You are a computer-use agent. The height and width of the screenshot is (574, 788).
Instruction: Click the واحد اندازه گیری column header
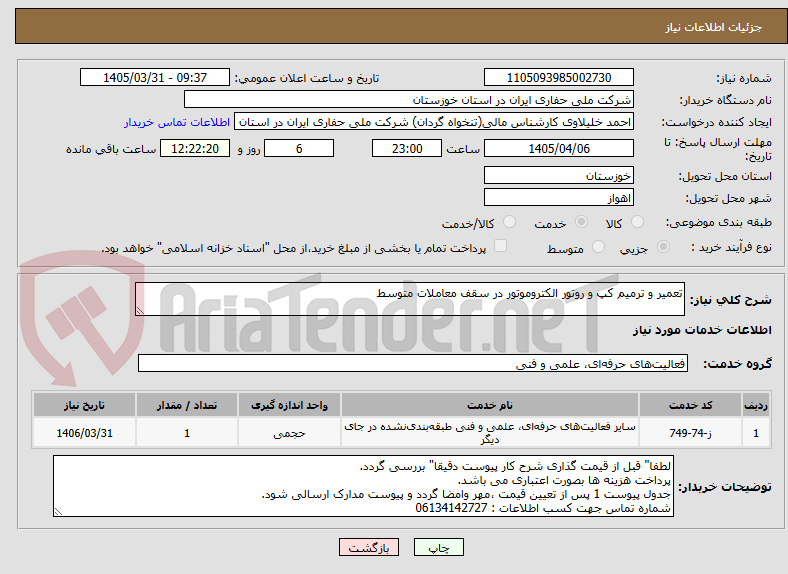289,405
